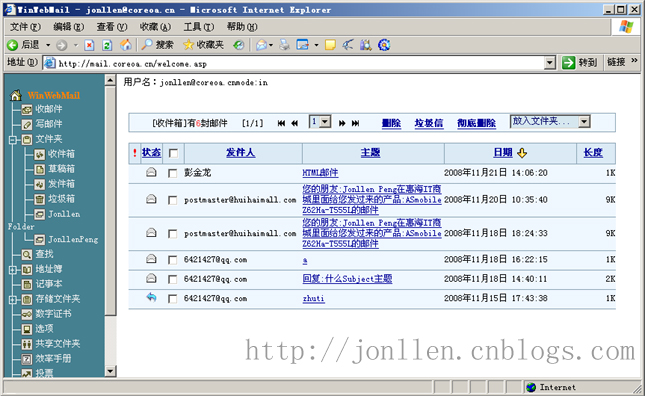Image resolution: width=645 pixels, height=396 pixels.
Task: Open the address bar dropdown arrow
Action: coord(550,63)
